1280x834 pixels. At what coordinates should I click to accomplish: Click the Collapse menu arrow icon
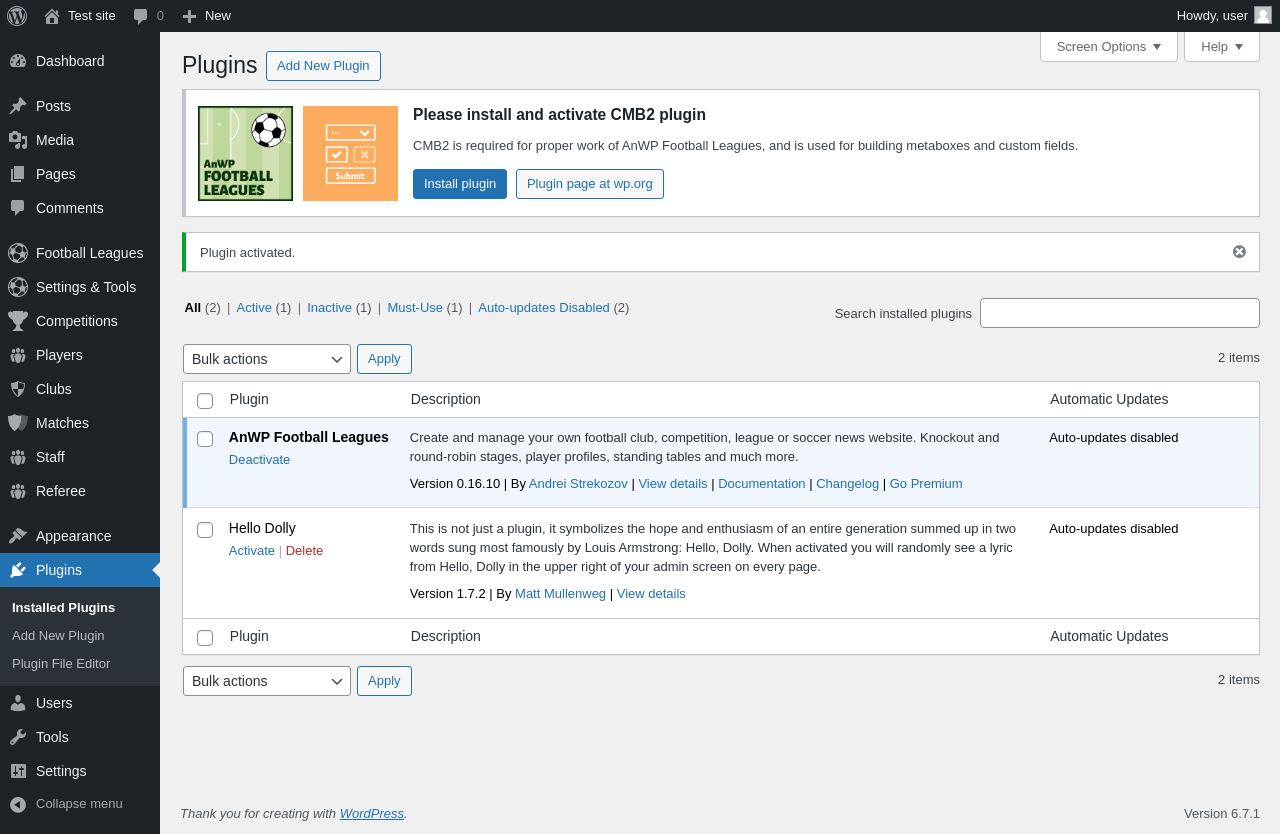pyautogui.click(x=18, y=804)
